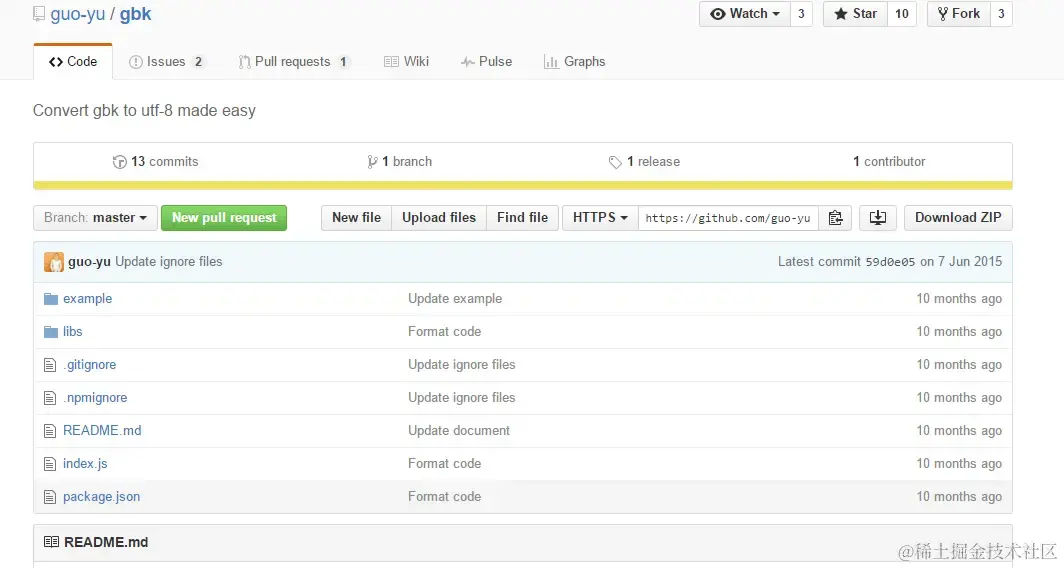Open the Watch dropdown
1064x568 pixels.
tap(745, 14)
